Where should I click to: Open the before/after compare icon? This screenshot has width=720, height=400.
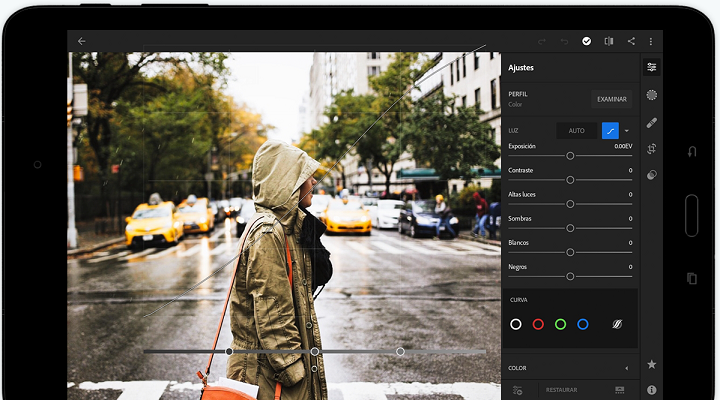pyautogui.click(x=609, y=41)
